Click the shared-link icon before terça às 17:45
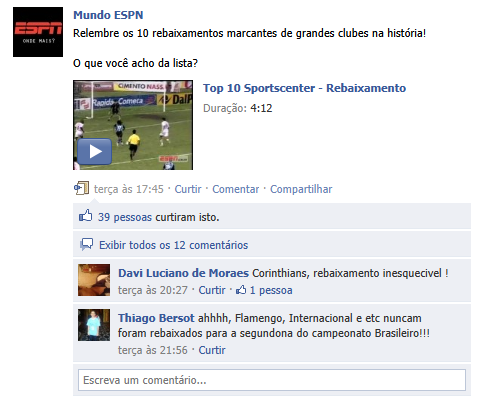The width and height of the screenshot is (483, 404). pos(81,188)
